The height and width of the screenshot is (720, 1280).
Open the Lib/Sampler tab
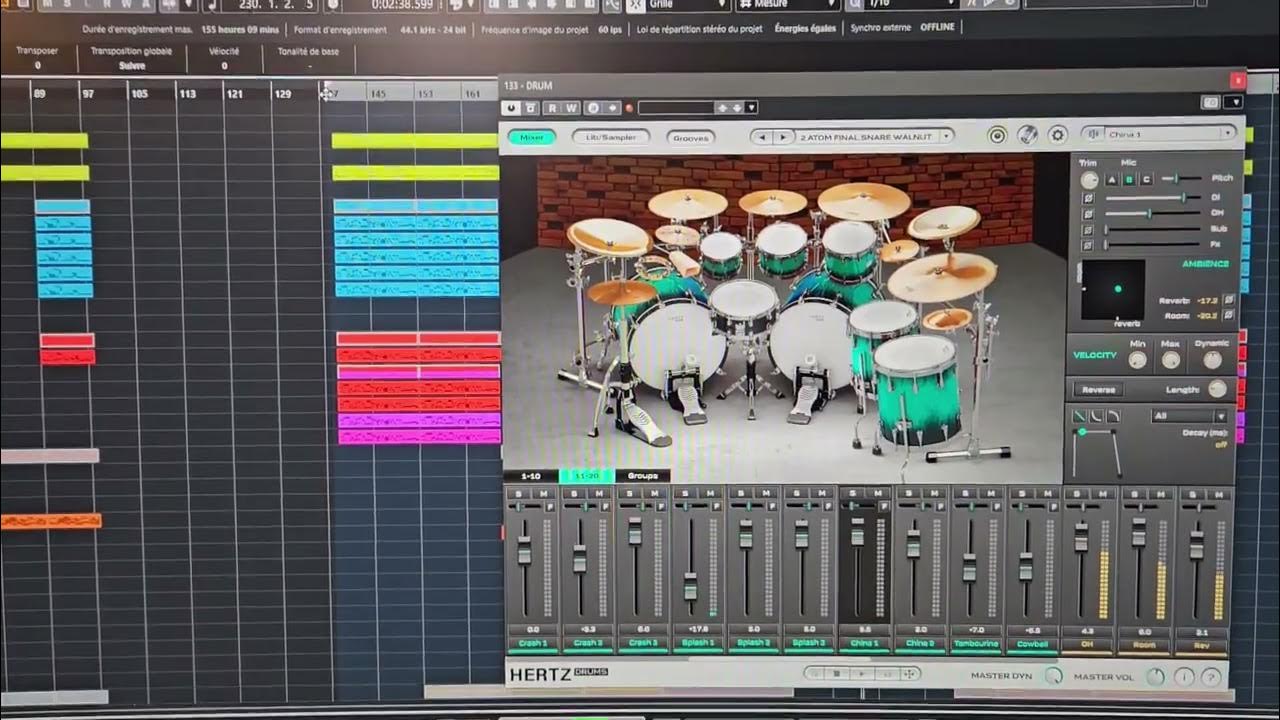tap(611, 137)
